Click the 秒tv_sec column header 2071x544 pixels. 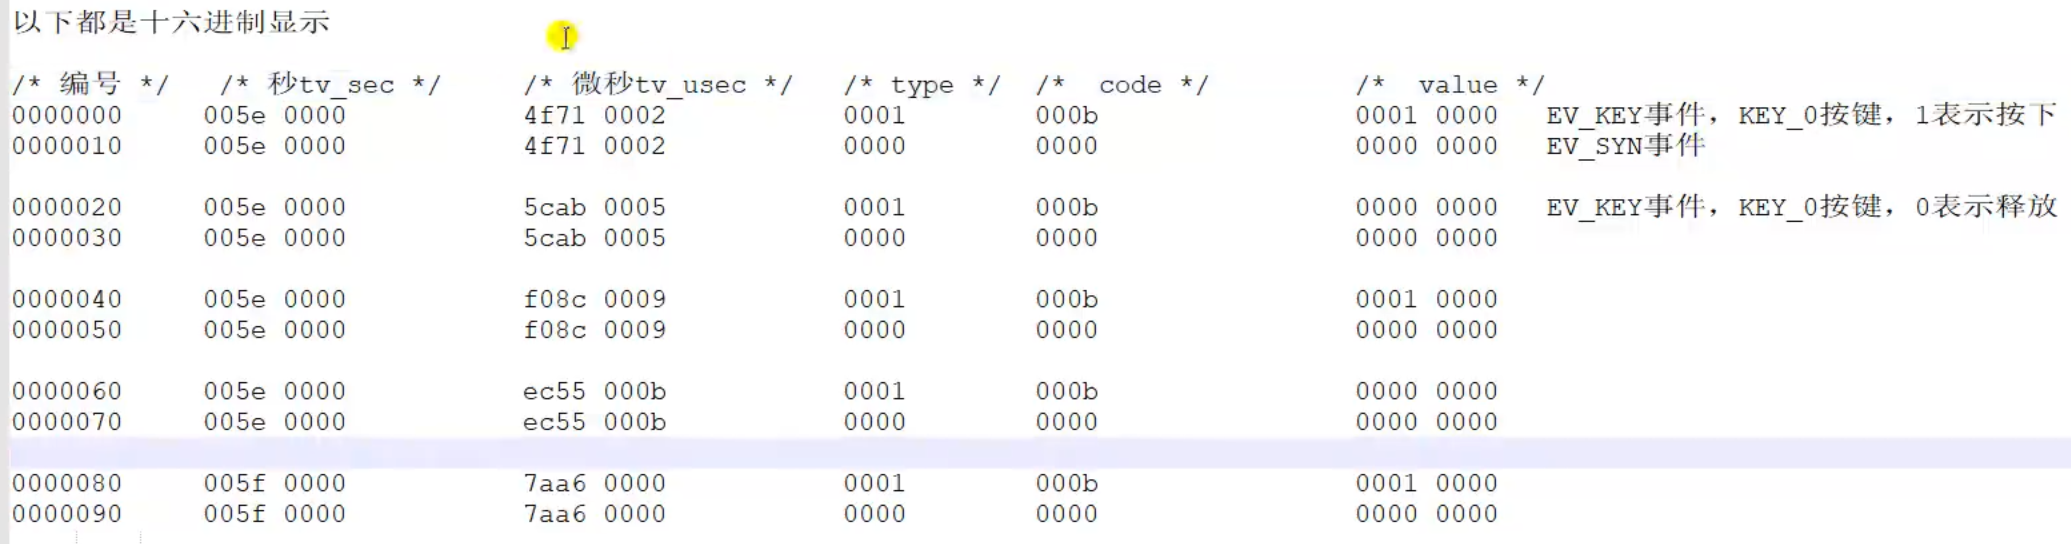(330, 84)
